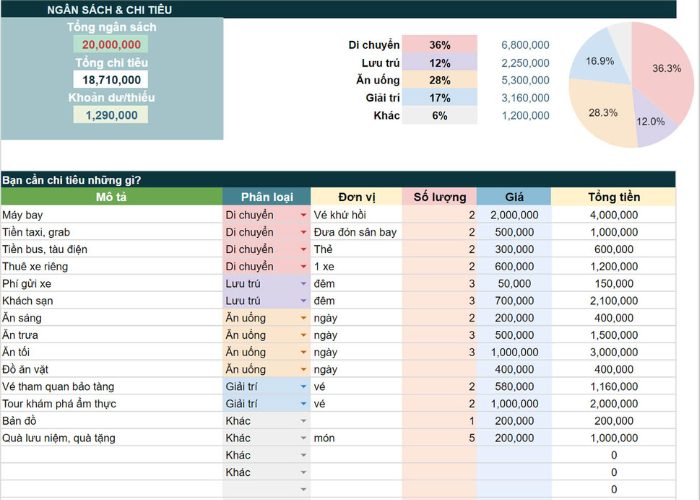The width and height of the screenshot is (700, 500).
Task: Open category dropdown for Tiền bus, tàu điện row
Action: point(303,250)
